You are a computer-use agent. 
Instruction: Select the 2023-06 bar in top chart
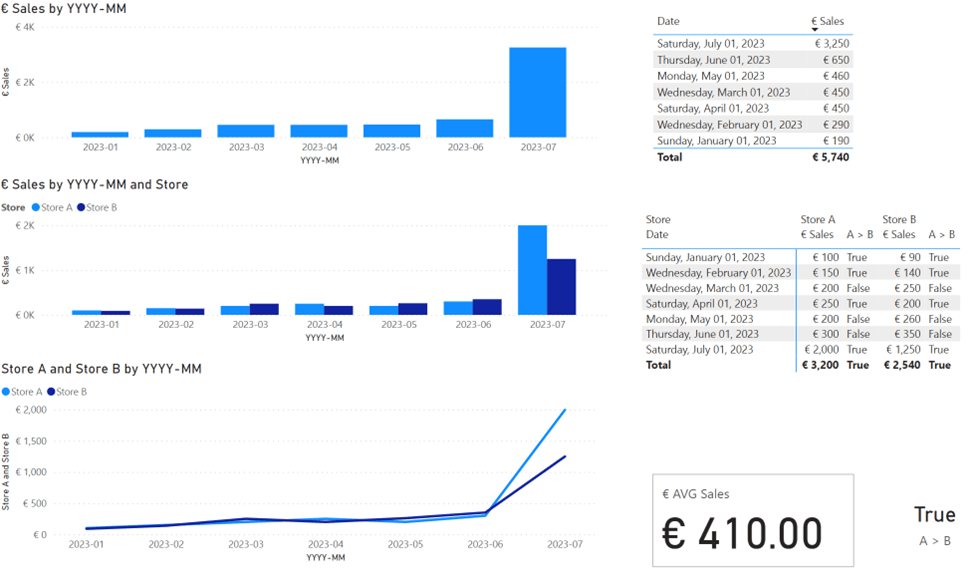coord(464,128)
